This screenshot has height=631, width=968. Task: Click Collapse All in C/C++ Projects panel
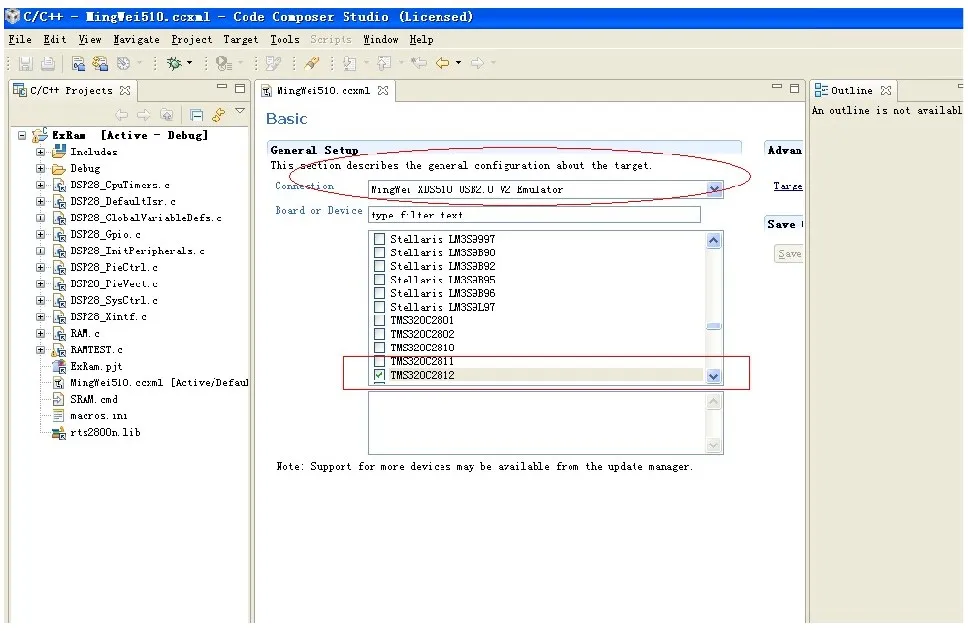point(196,115)
